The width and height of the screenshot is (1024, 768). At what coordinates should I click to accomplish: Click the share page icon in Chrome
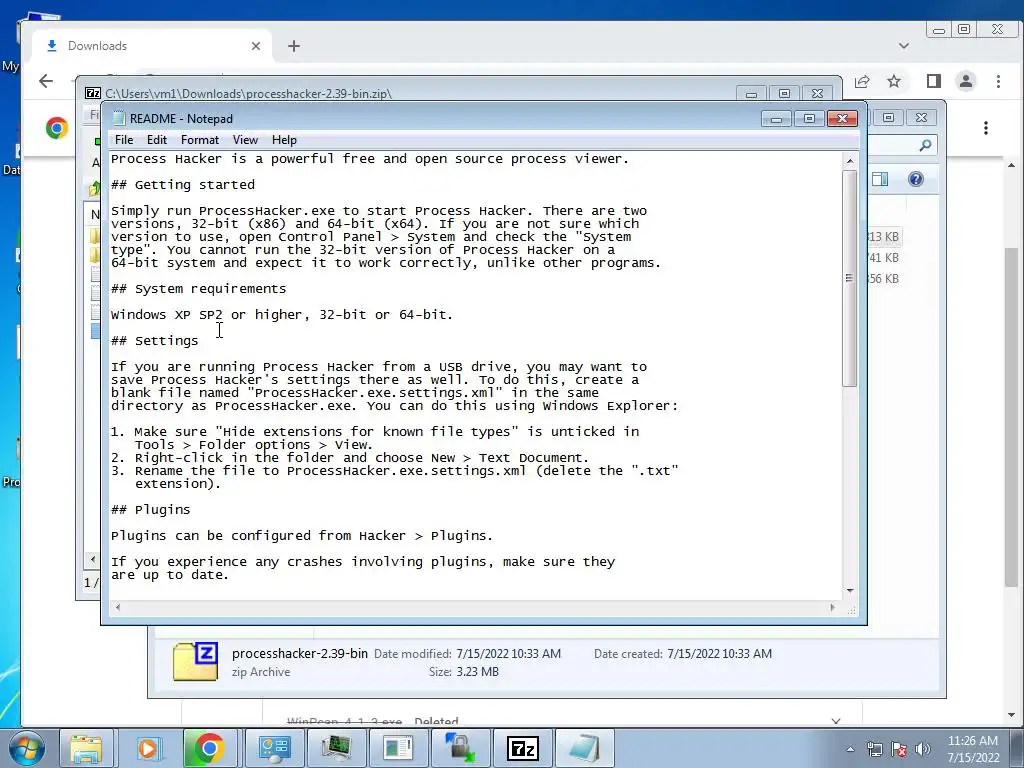(862, 81)
